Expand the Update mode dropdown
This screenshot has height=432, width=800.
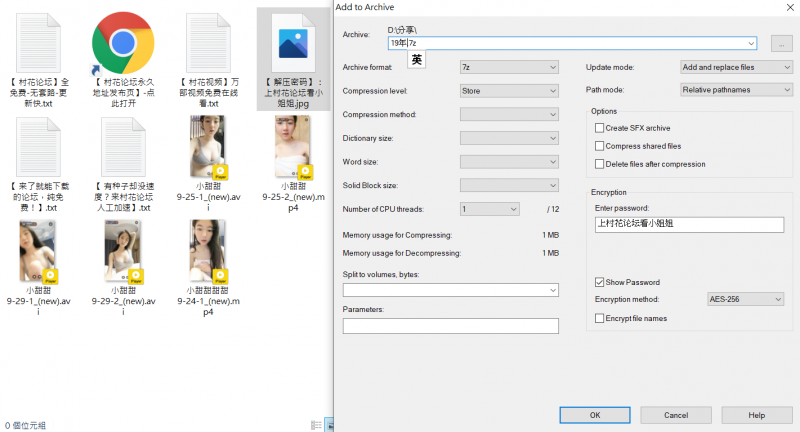click(x=734, y=67)
